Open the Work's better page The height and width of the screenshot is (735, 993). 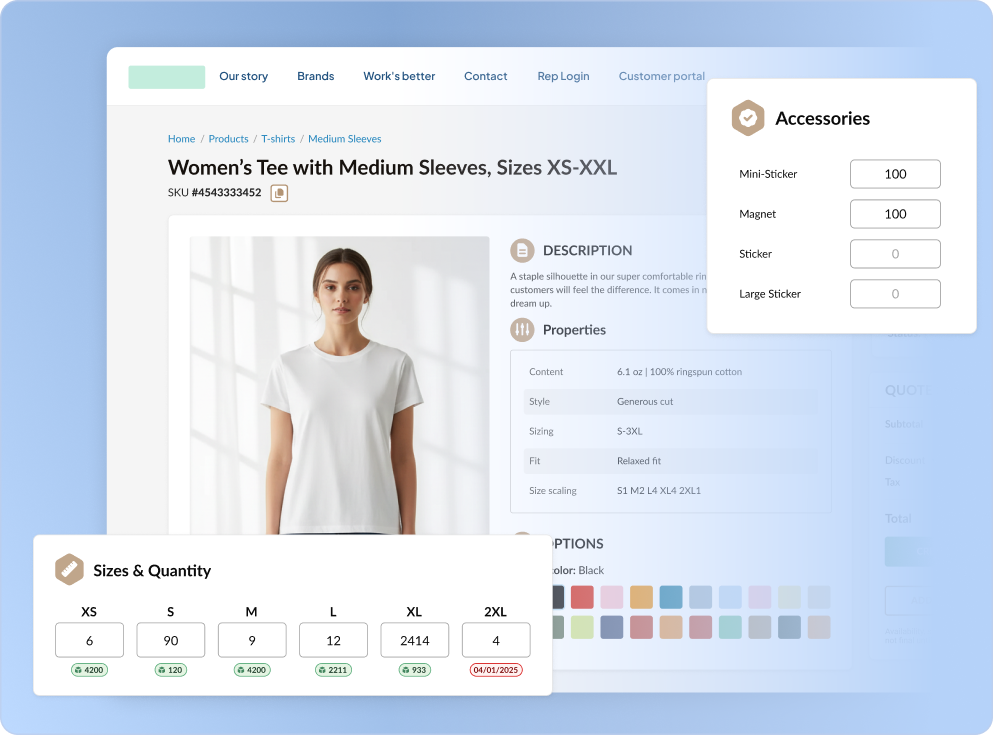[x=399, y=76]
